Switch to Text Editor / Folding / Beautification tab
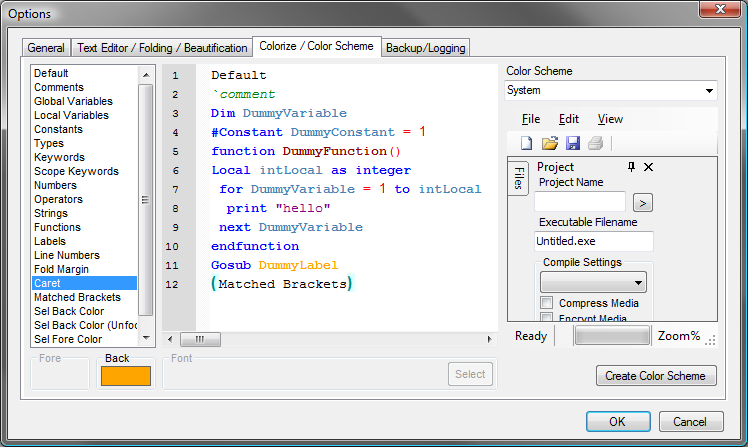The image size is (748, 447). (x=162, y=48)
